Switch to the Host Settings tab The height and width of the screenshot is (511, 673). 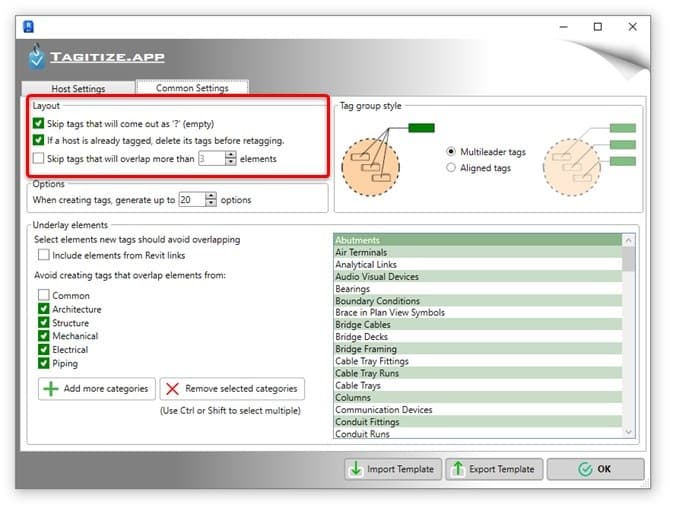tap(78, 88)
